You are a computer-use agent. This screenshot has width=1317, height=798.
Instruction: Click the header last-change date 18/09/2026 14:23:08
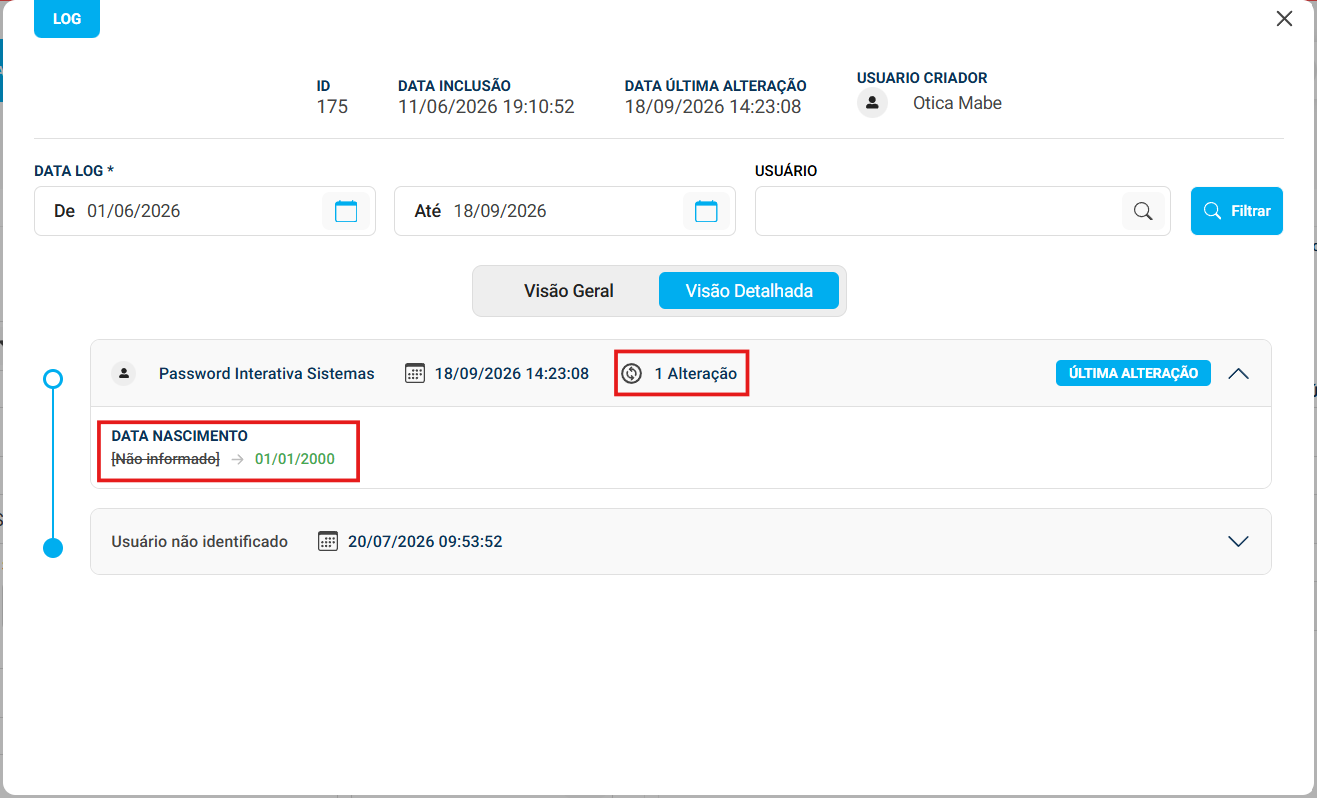point(713,107)
